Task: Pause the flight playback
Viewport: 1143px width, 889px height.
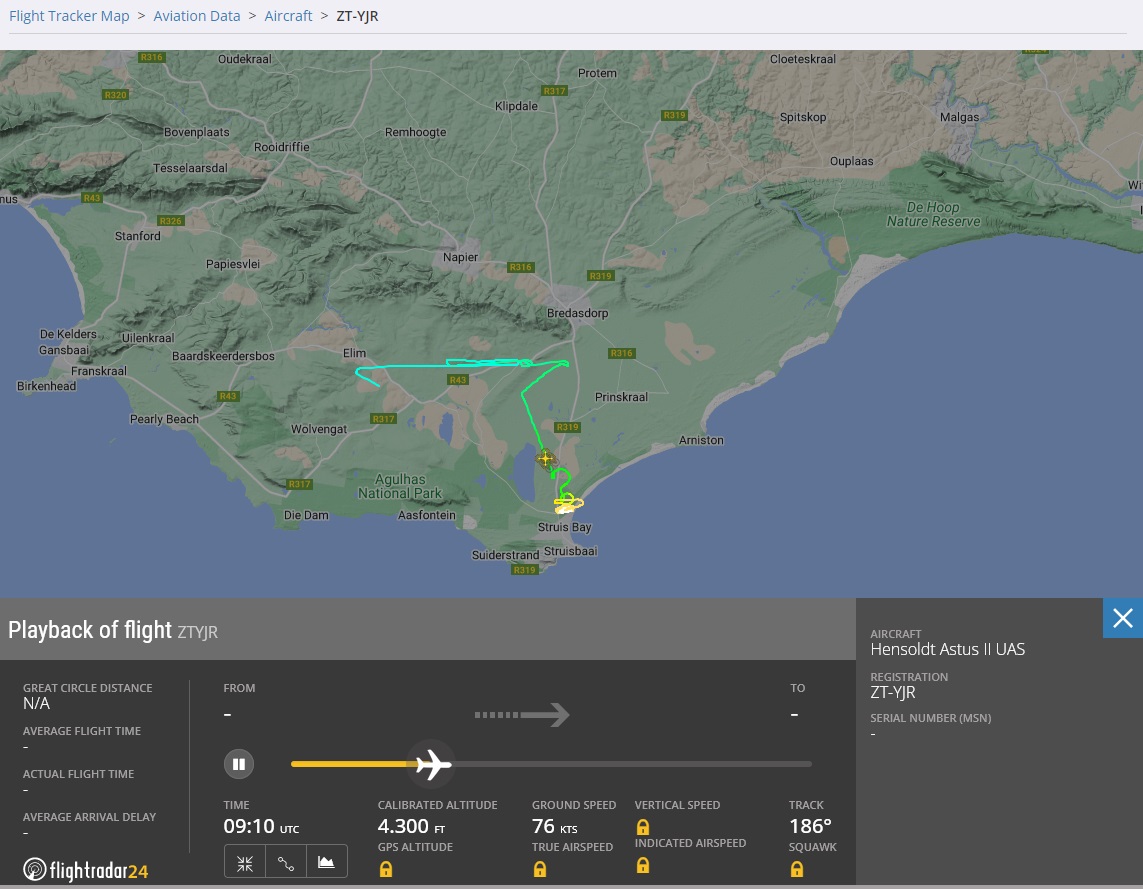Action: tap(238, 764)
